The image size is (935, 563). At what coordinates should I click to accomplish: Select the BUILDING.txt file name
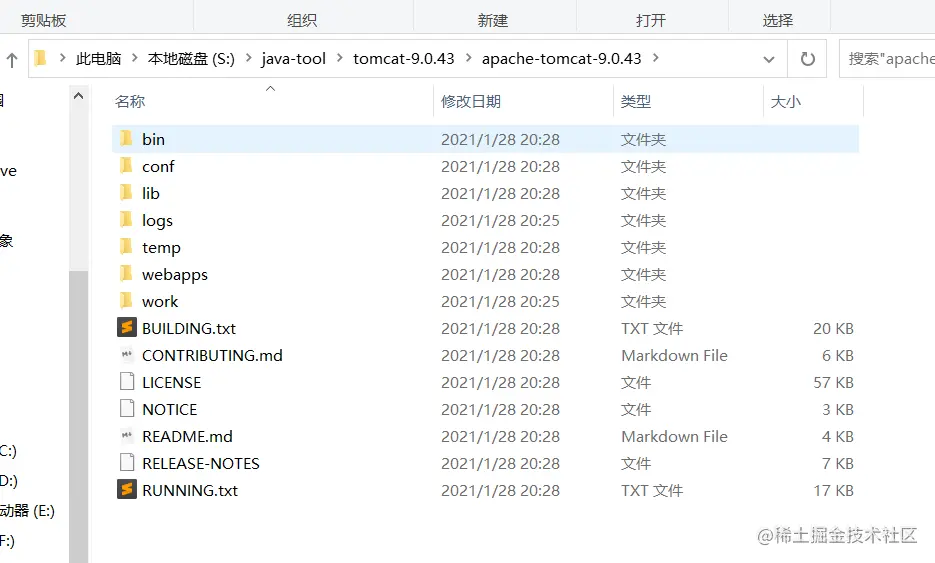coord(189,329)
